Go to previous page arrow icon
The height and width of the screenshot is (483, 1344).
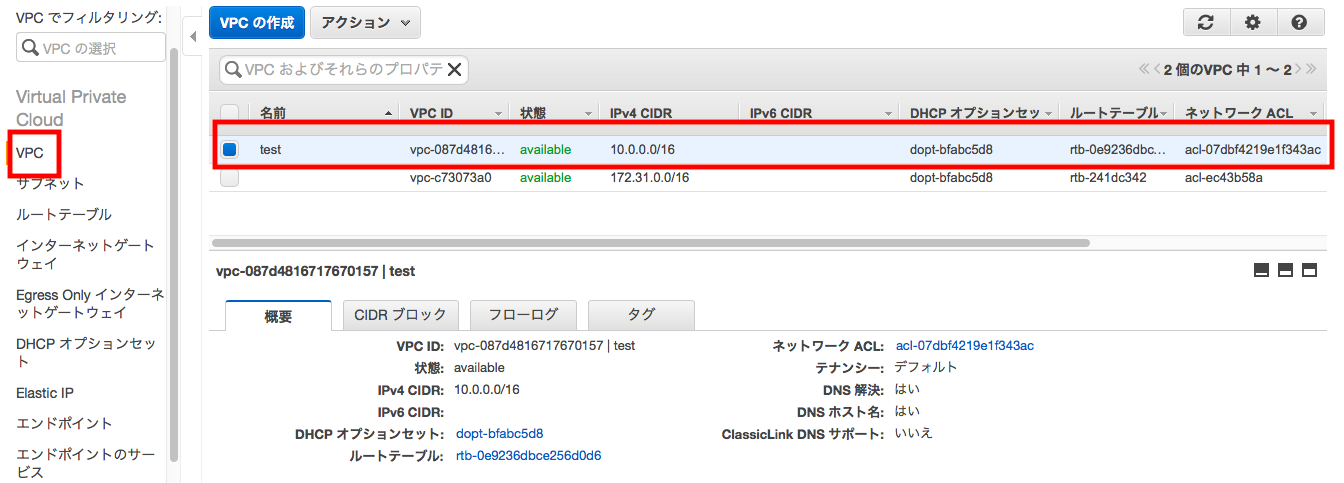1156,69
